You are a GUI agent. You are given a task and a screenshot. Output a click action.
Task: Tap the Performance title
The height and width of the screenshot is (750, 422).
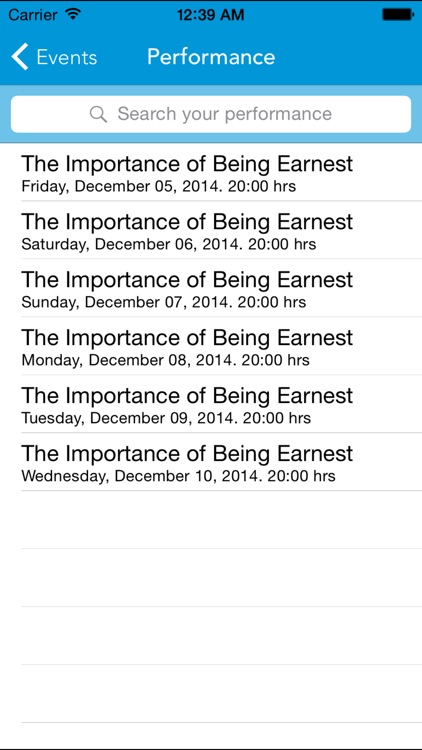coord(211,56)
